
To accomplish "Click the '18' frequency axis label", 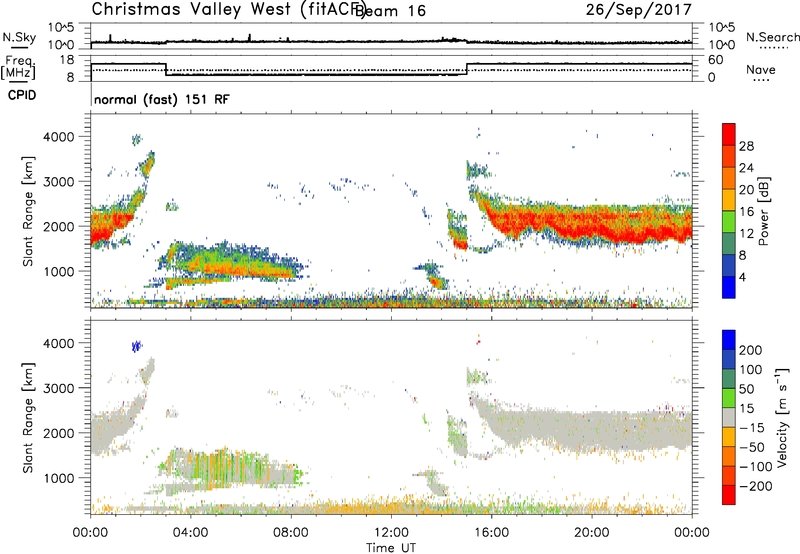I will click(x=67, y=60).
